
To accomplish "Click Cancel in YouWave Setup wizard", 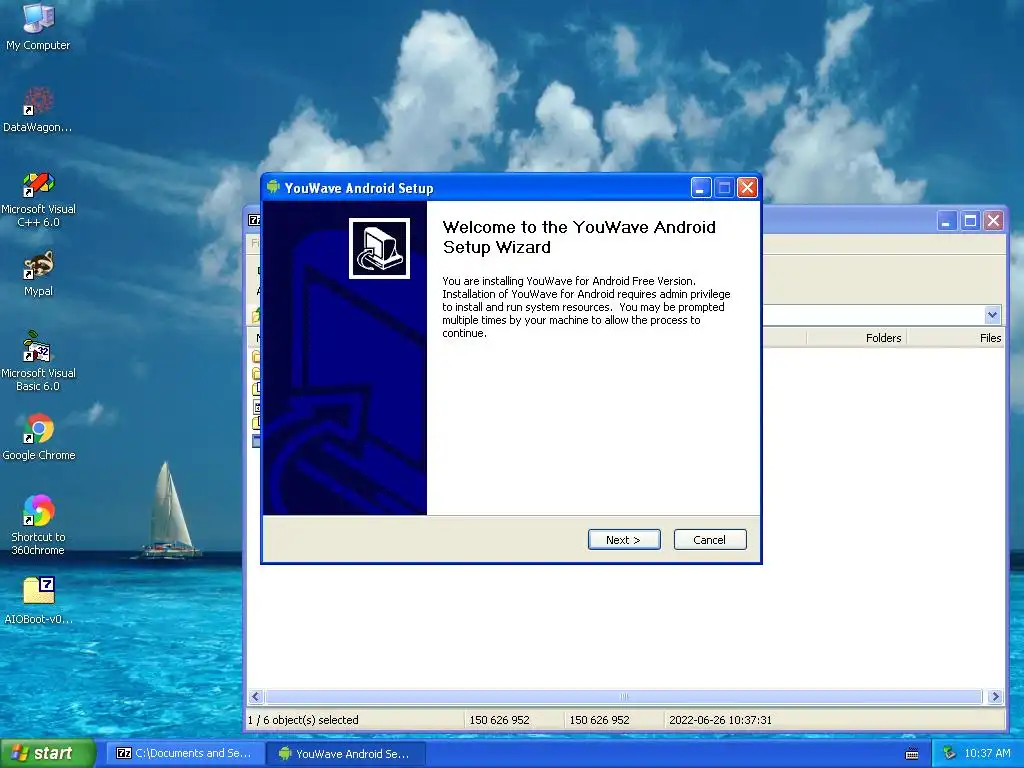I will 710,539.
